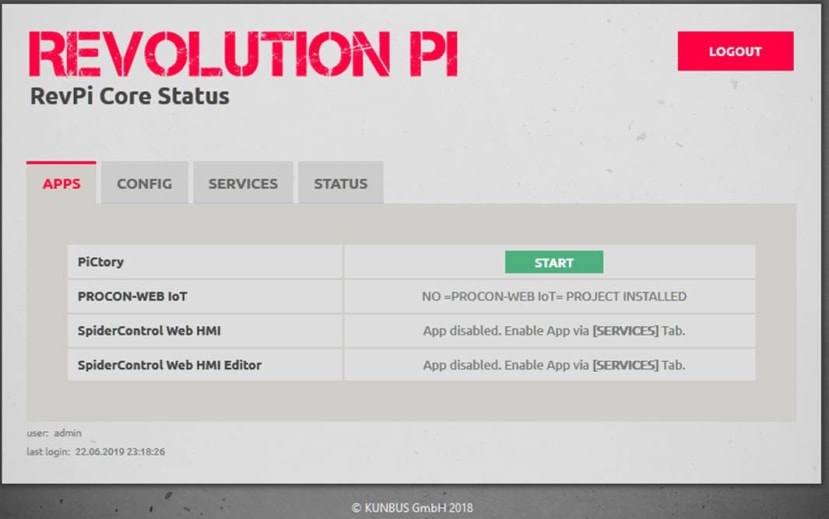Click the REVOLUTION PI logo
The width and height of the screenshot is (829, 519).
point(244,54)
